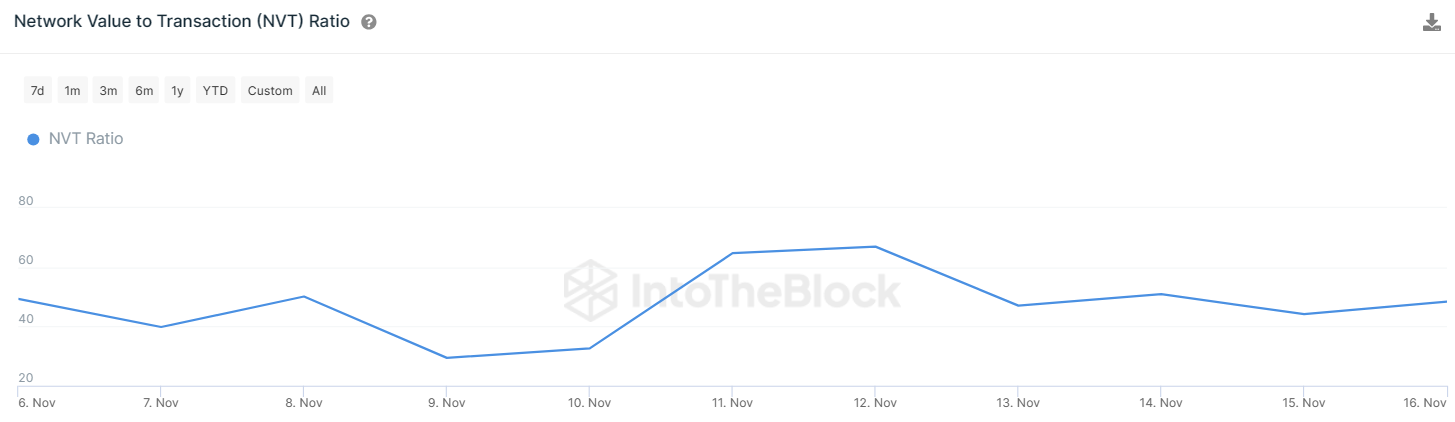
Task: Select the YTD range button
Action: 215,91
